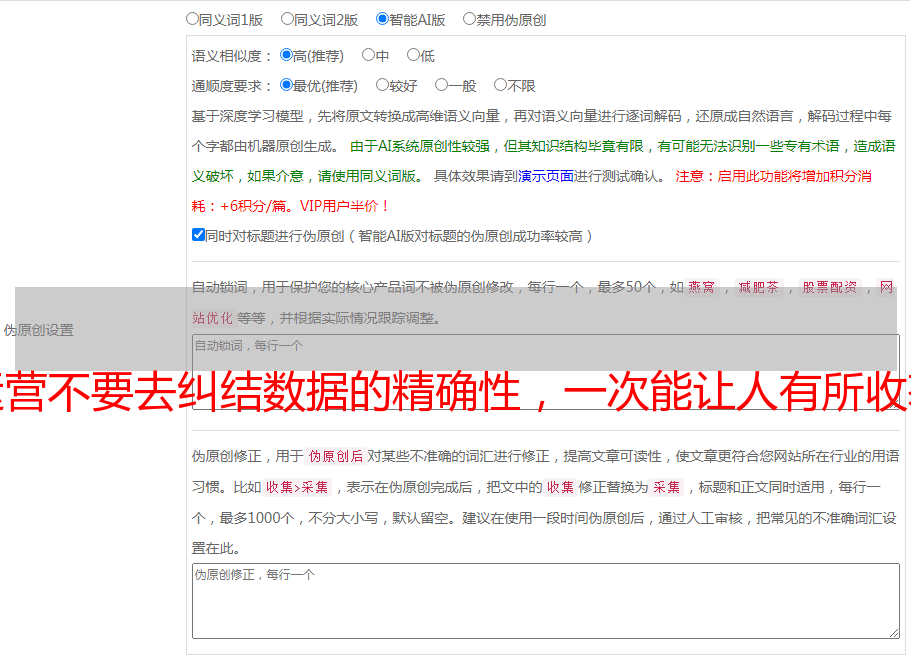Open the 演示页面 link

point(545,176)
